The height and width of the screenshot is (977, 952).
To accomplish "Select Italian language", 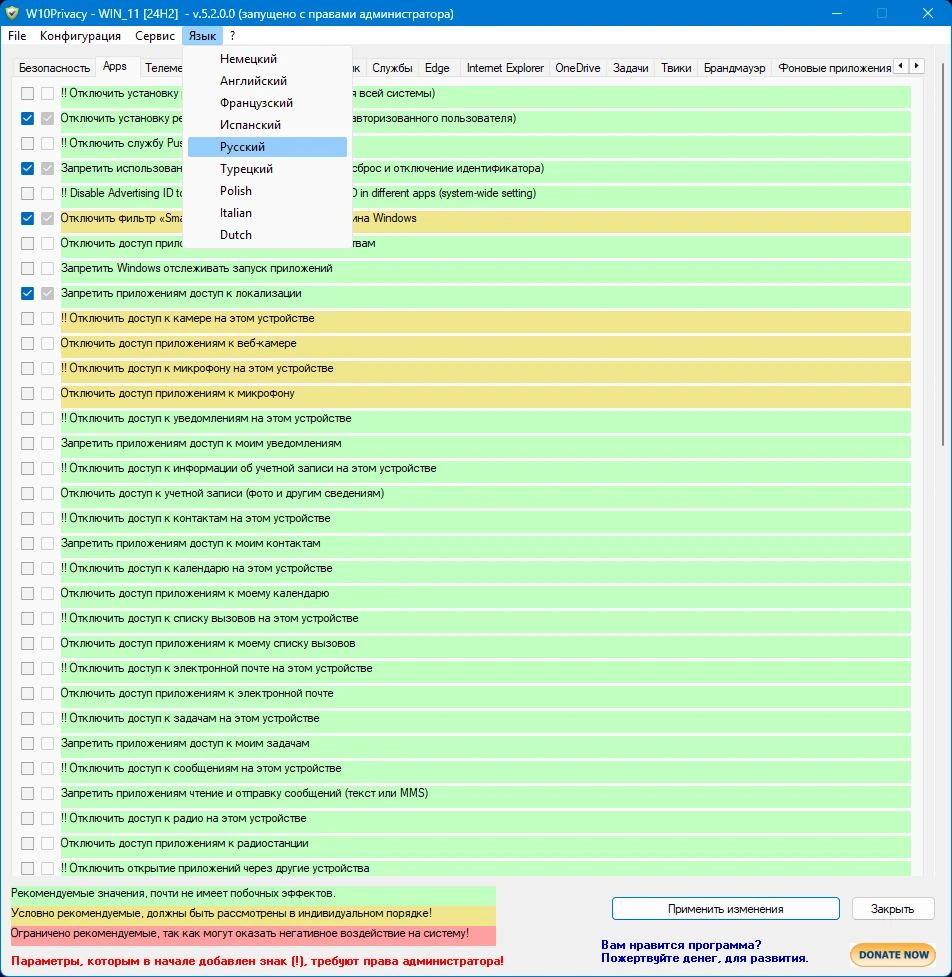I will 267,213.
